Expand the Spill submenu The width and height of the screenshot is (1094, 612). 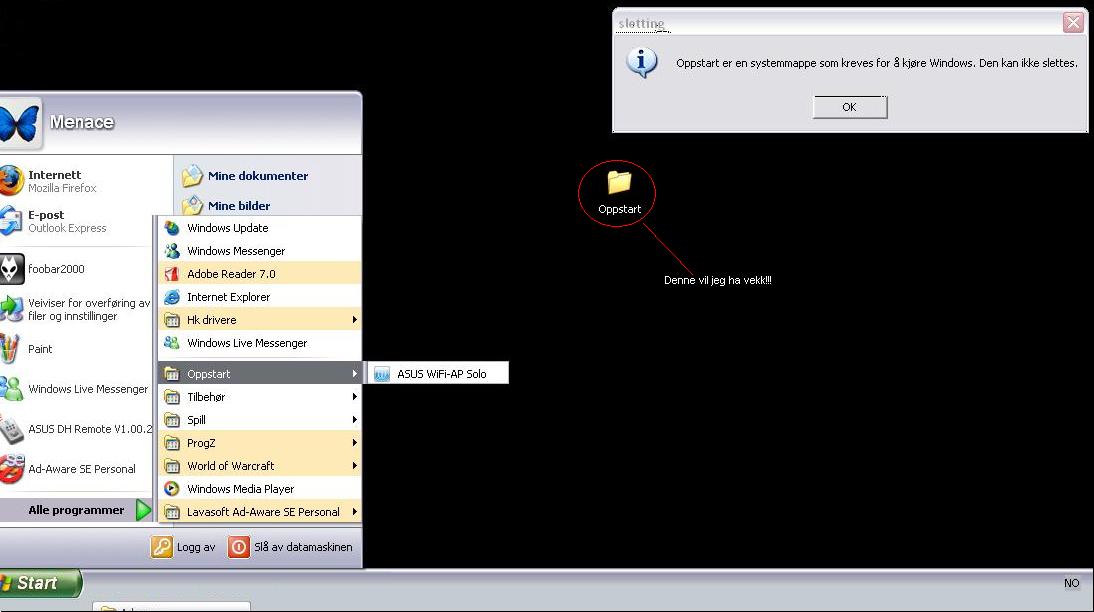pyautogui.click(x=260, y=419)
